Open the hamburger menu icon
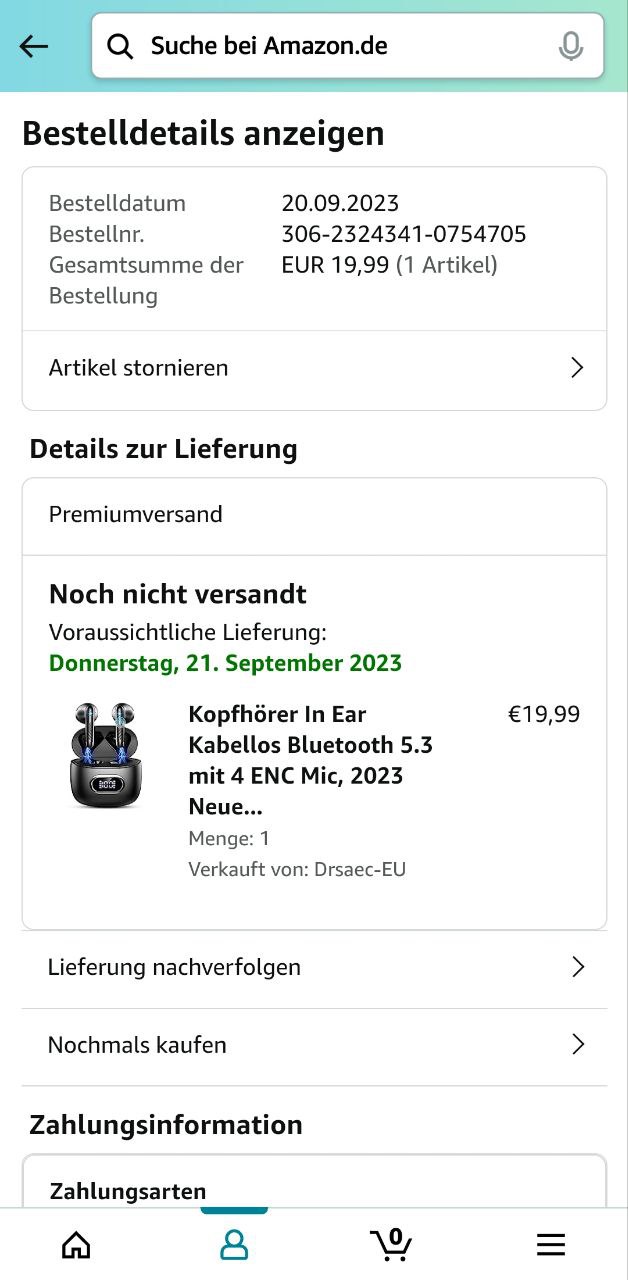 point(551,1244)
